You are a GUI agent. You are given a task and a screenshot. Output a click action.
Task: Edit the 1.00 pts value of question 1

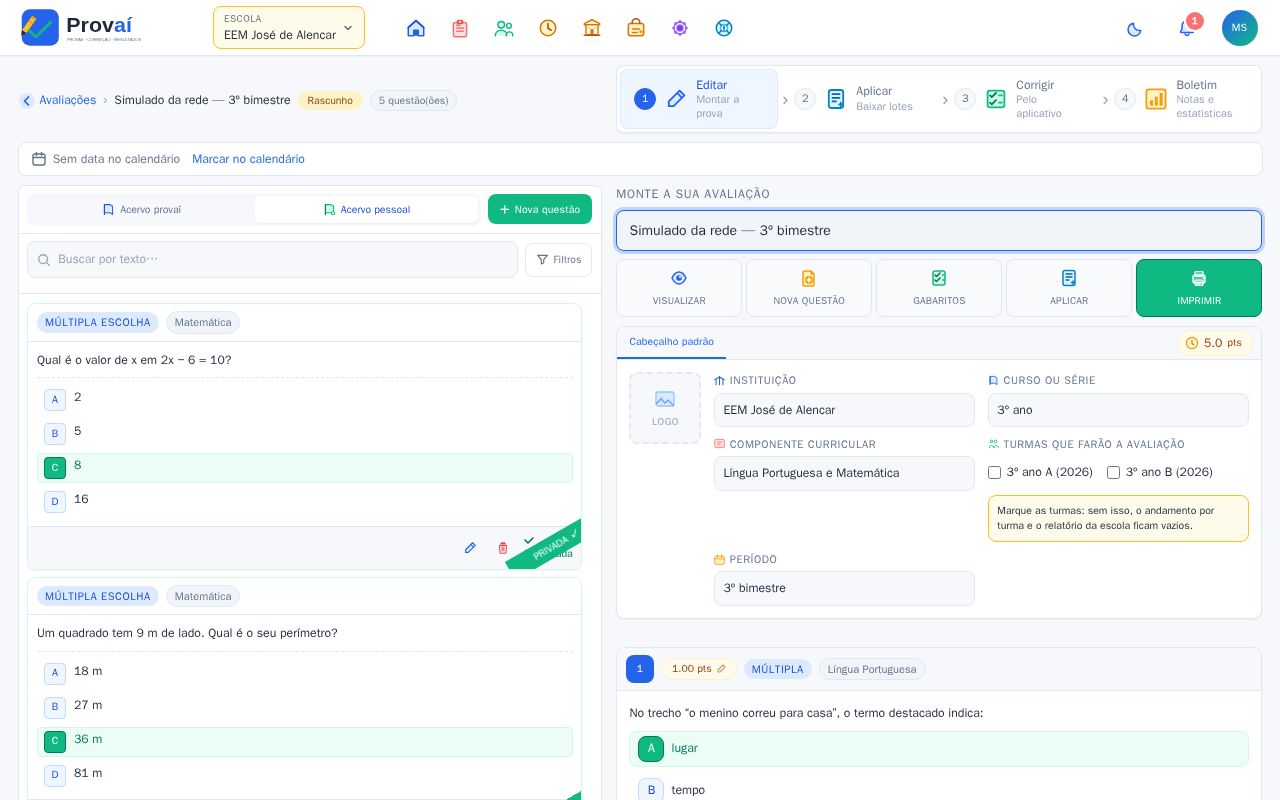coord(699,669)
